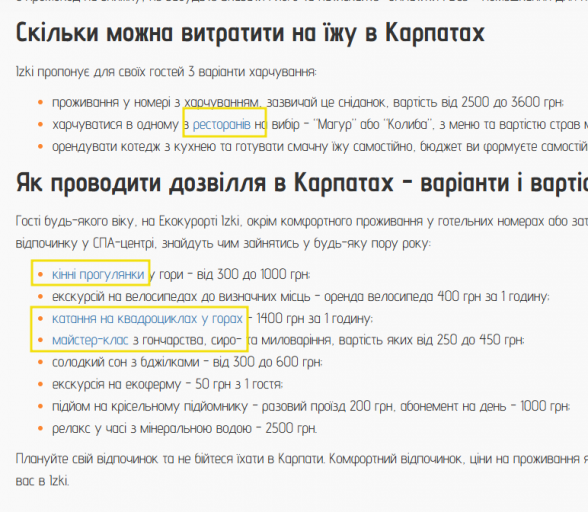Click text "від 300 до 1000 грн"
The image size is (588, 512).
pyautogui.click(x=254, y=275)
